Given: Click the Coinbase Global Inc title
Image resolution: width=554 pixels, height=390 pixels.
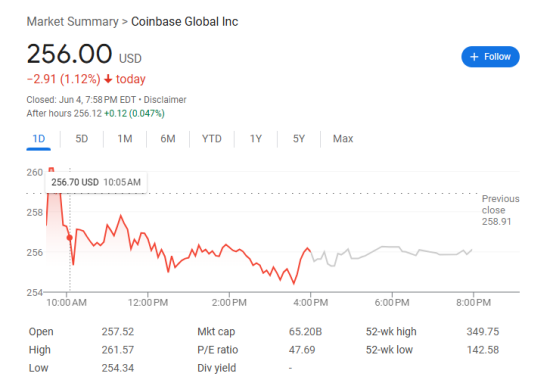Looking at the screenshot, I should coord(185,22).
